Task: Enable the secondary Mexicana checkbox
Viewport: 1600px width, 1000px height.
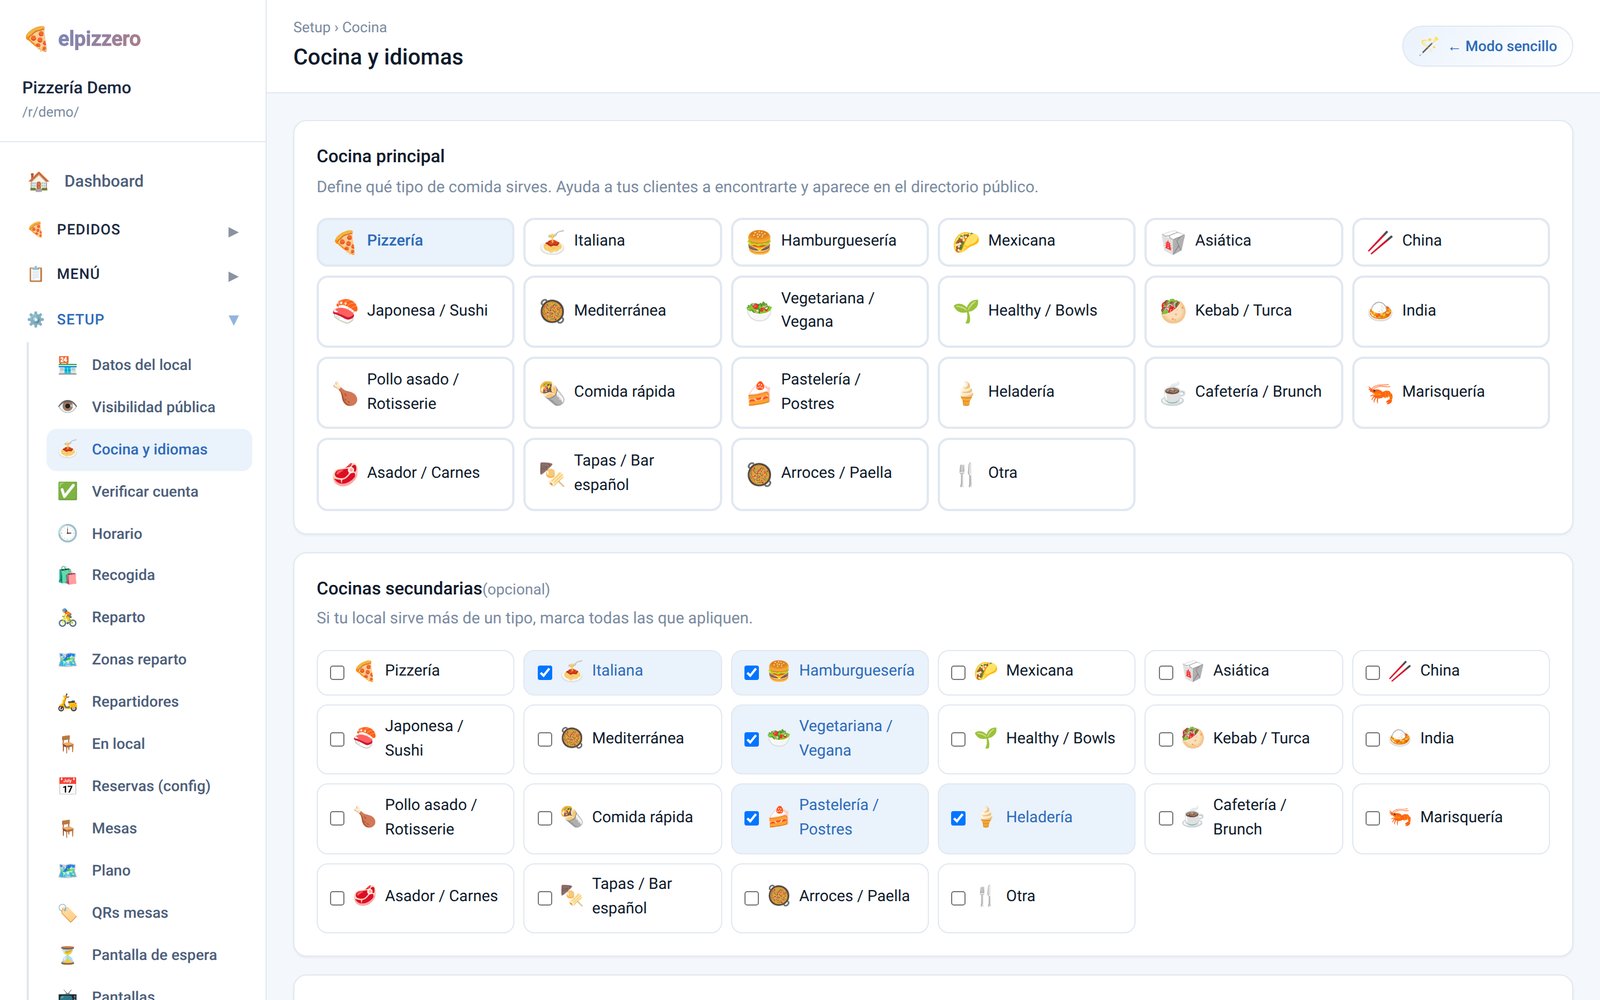Action: click(x=958, y=673)
